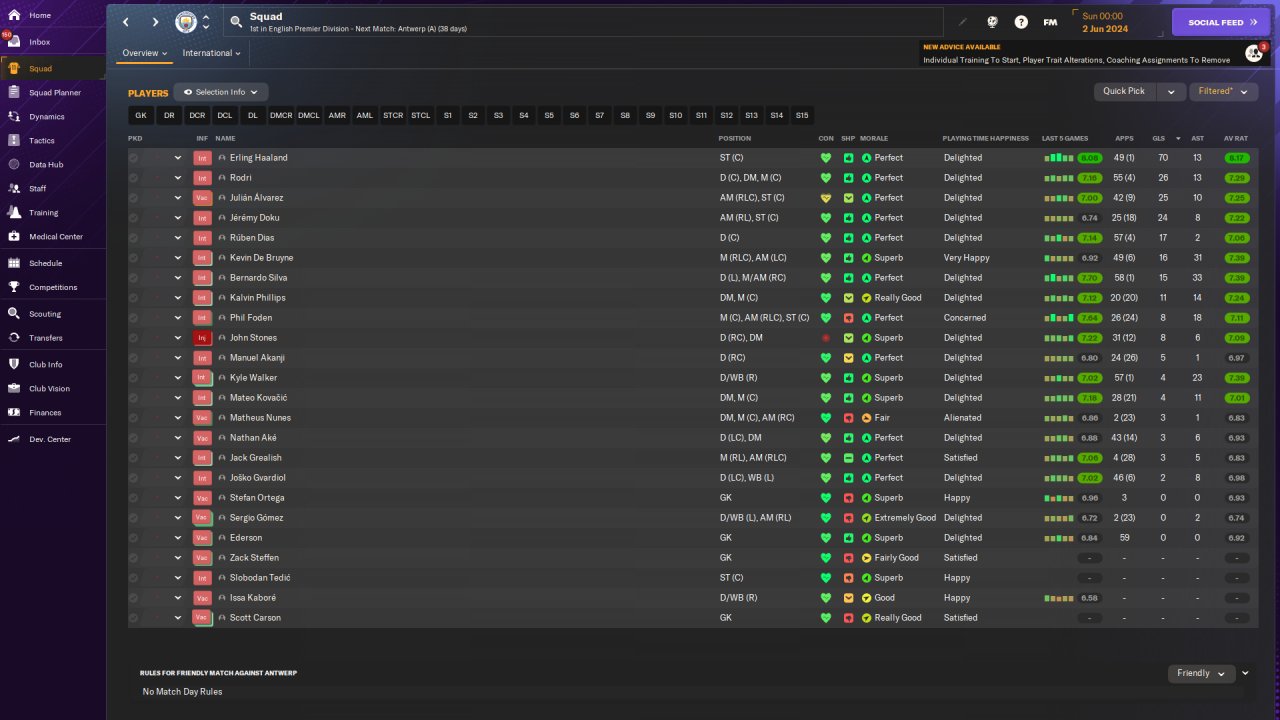Image resolution: width=1280 pixels, height=720 pixels.
Task: Tick the pick checkbox for Erling Haaland
Action: (134, 158)
